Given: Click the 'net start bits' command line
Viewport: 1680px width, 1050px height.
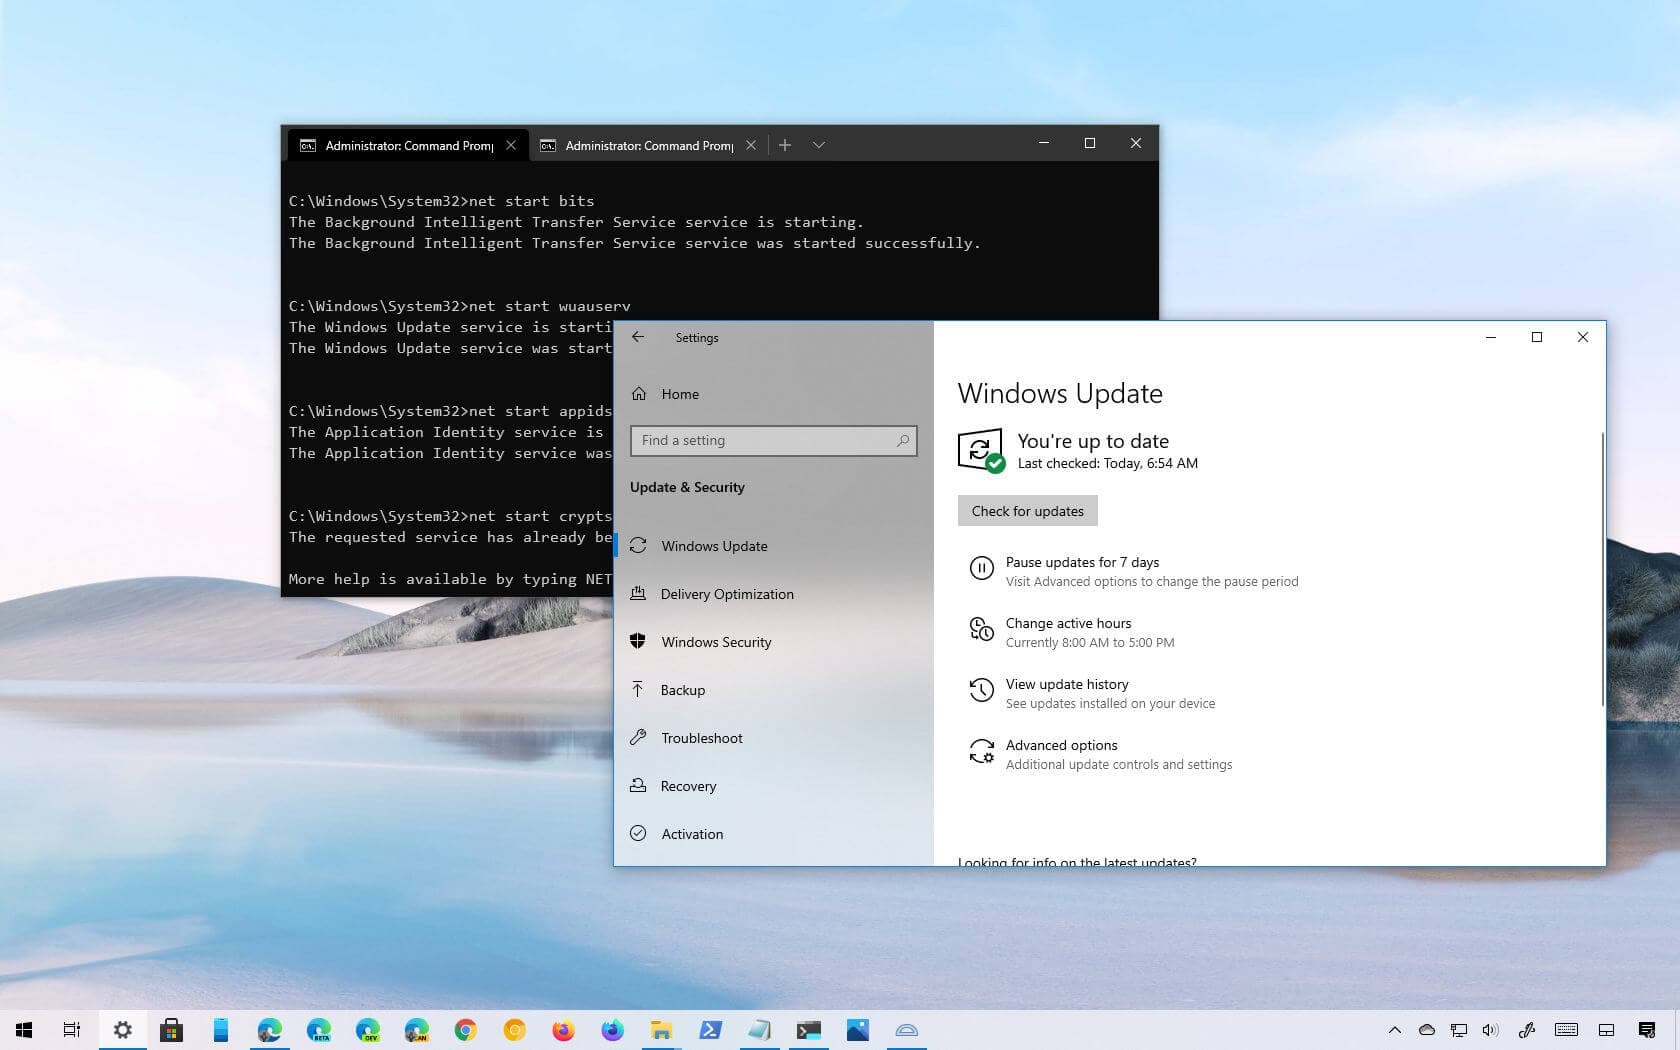Looking at the screenshot, I should (x=441, y=201).
